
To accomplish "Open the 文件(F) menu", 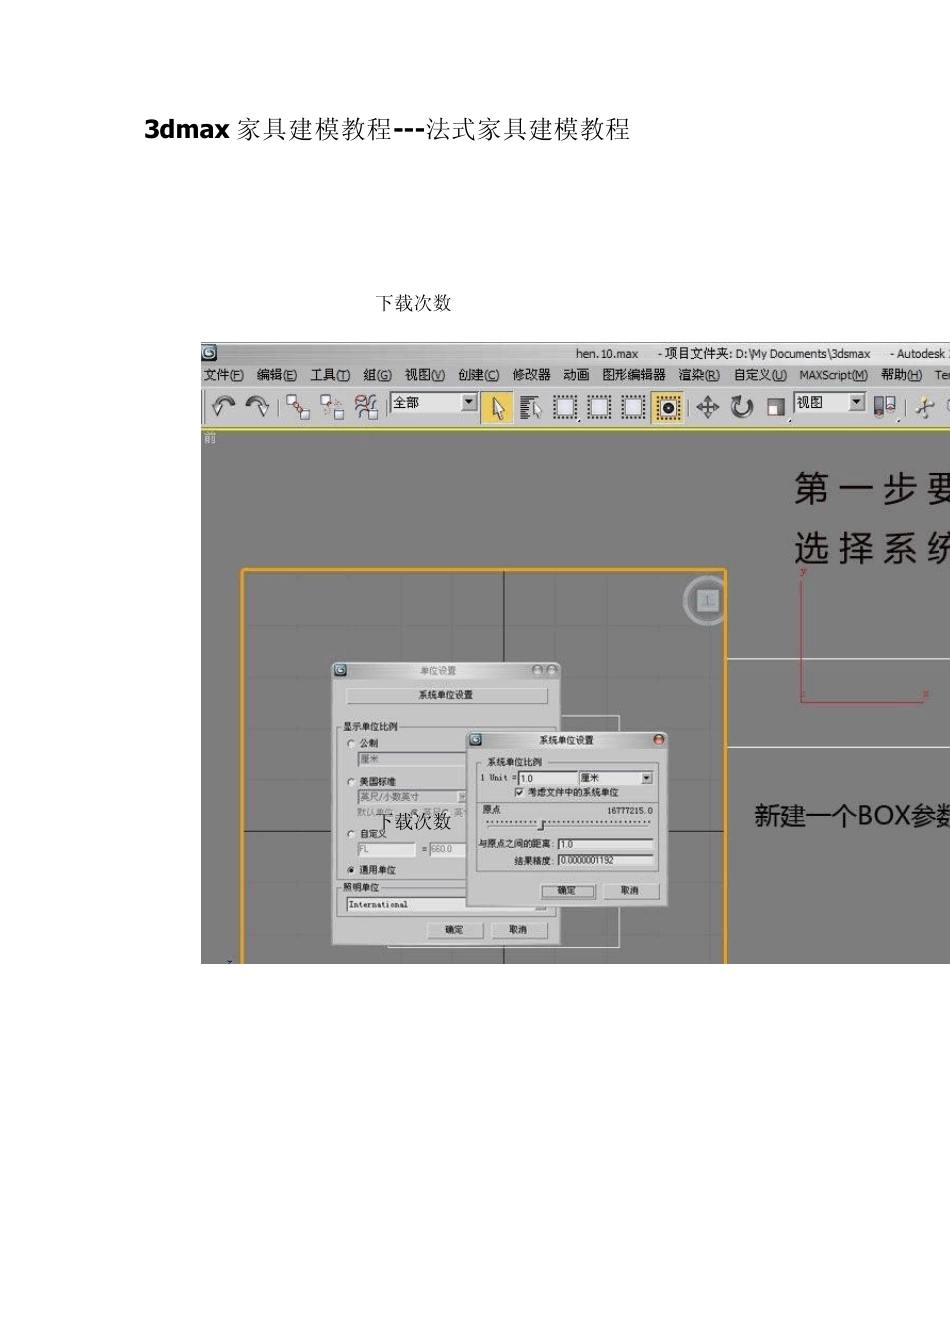I will 223,375.
